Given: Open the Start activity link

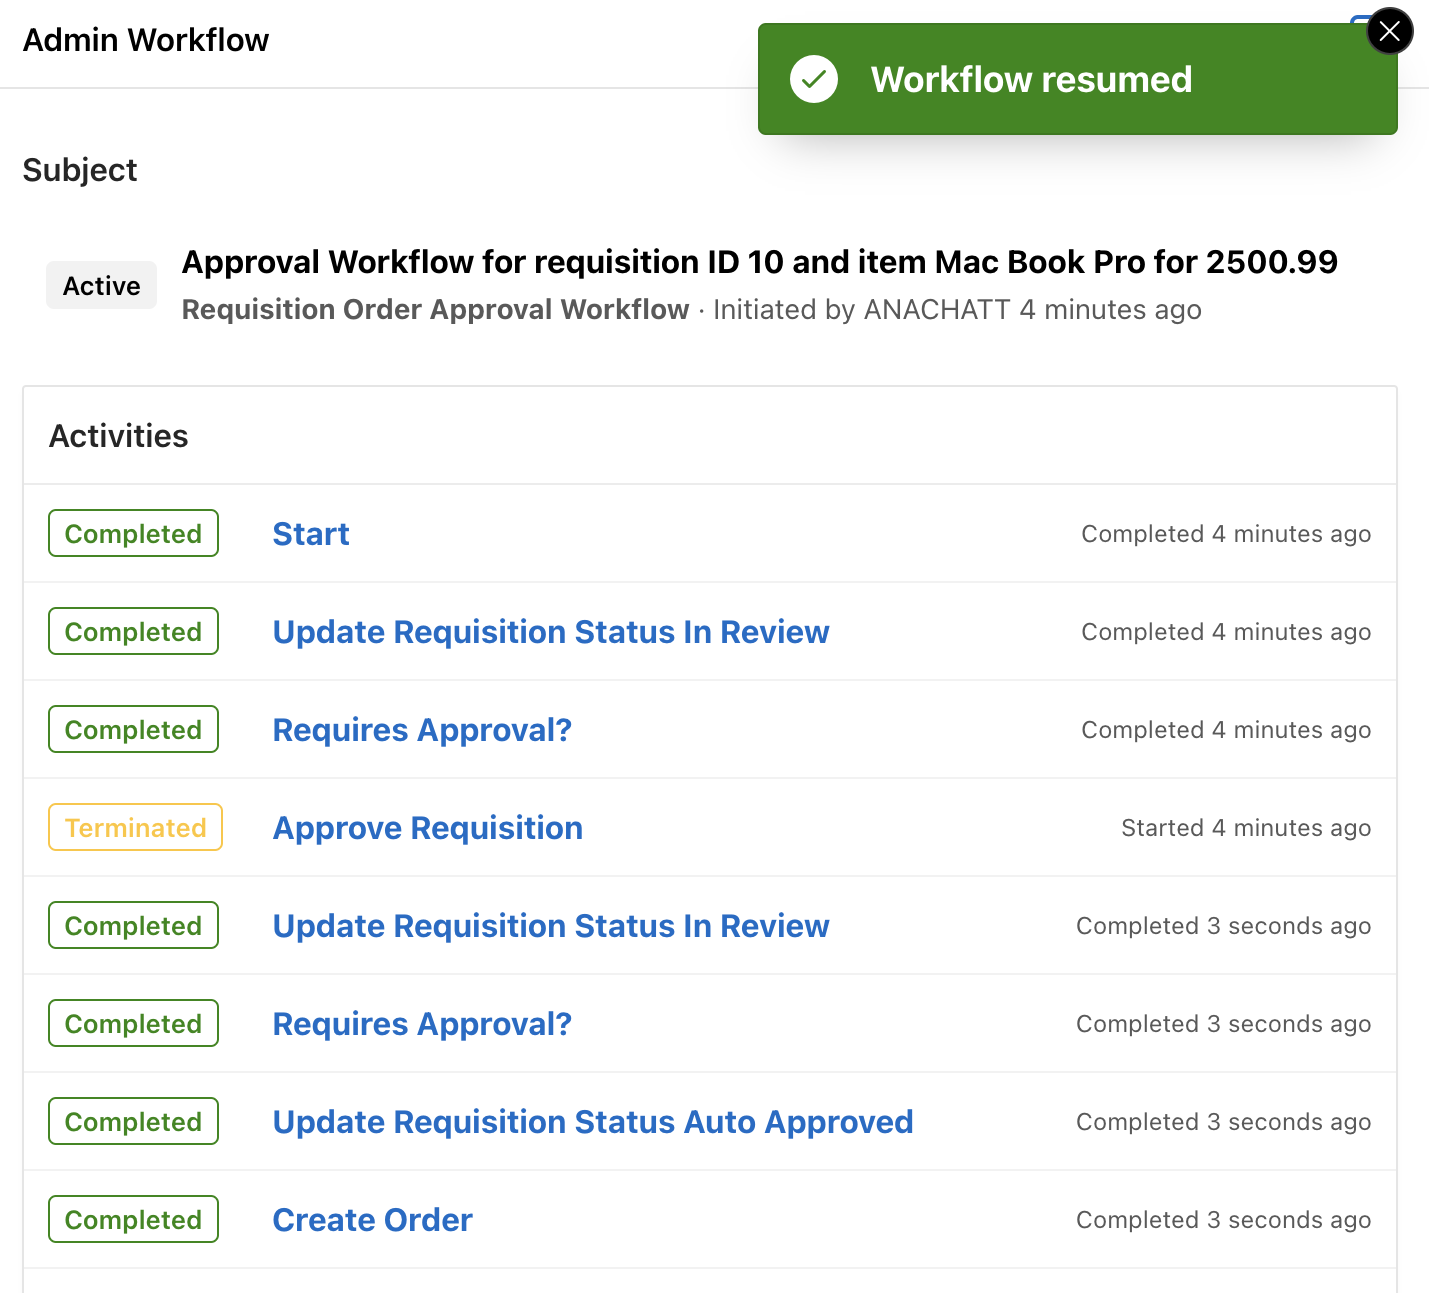Looking at the screenshot, I should tap(311, 534).
